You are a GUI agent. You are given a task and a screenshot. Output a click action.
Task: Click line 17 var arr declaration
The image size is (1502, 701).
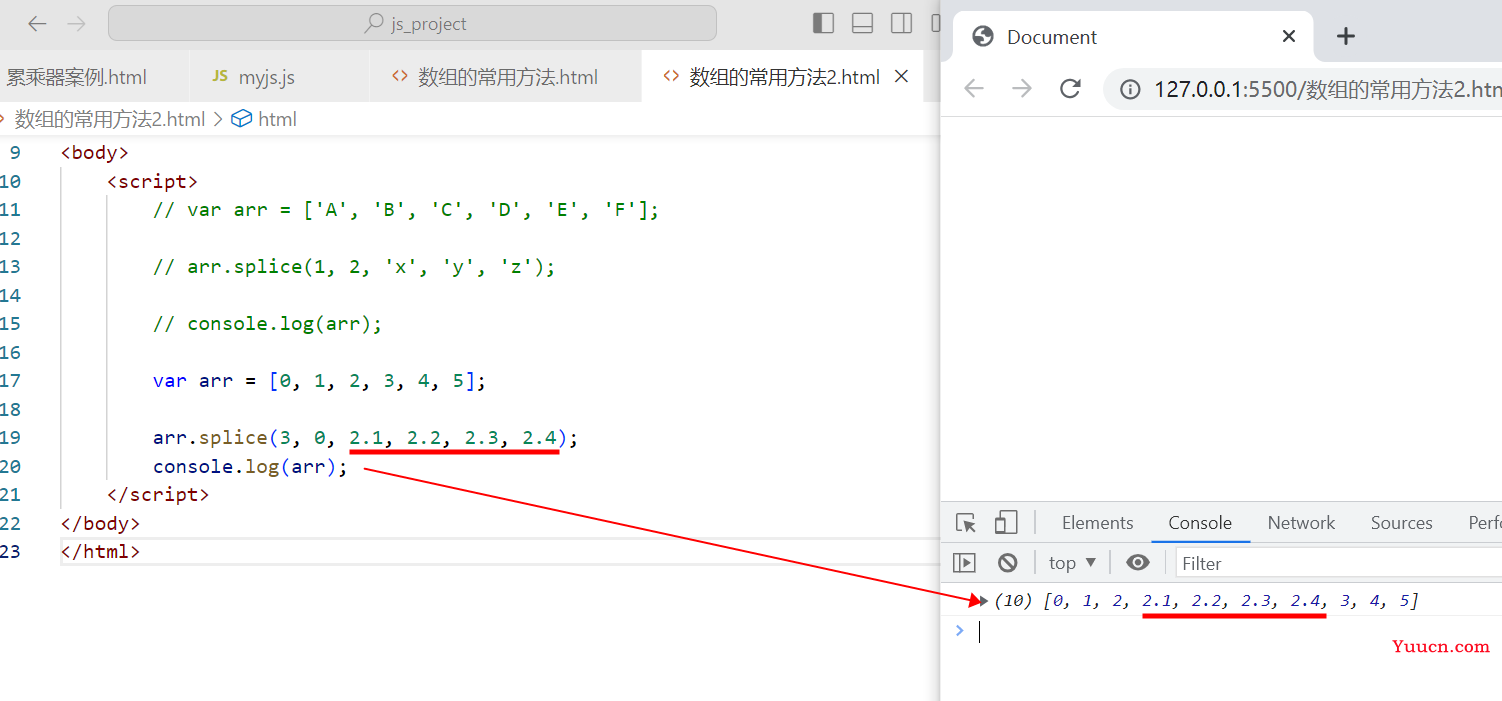[x=319, y=381]
